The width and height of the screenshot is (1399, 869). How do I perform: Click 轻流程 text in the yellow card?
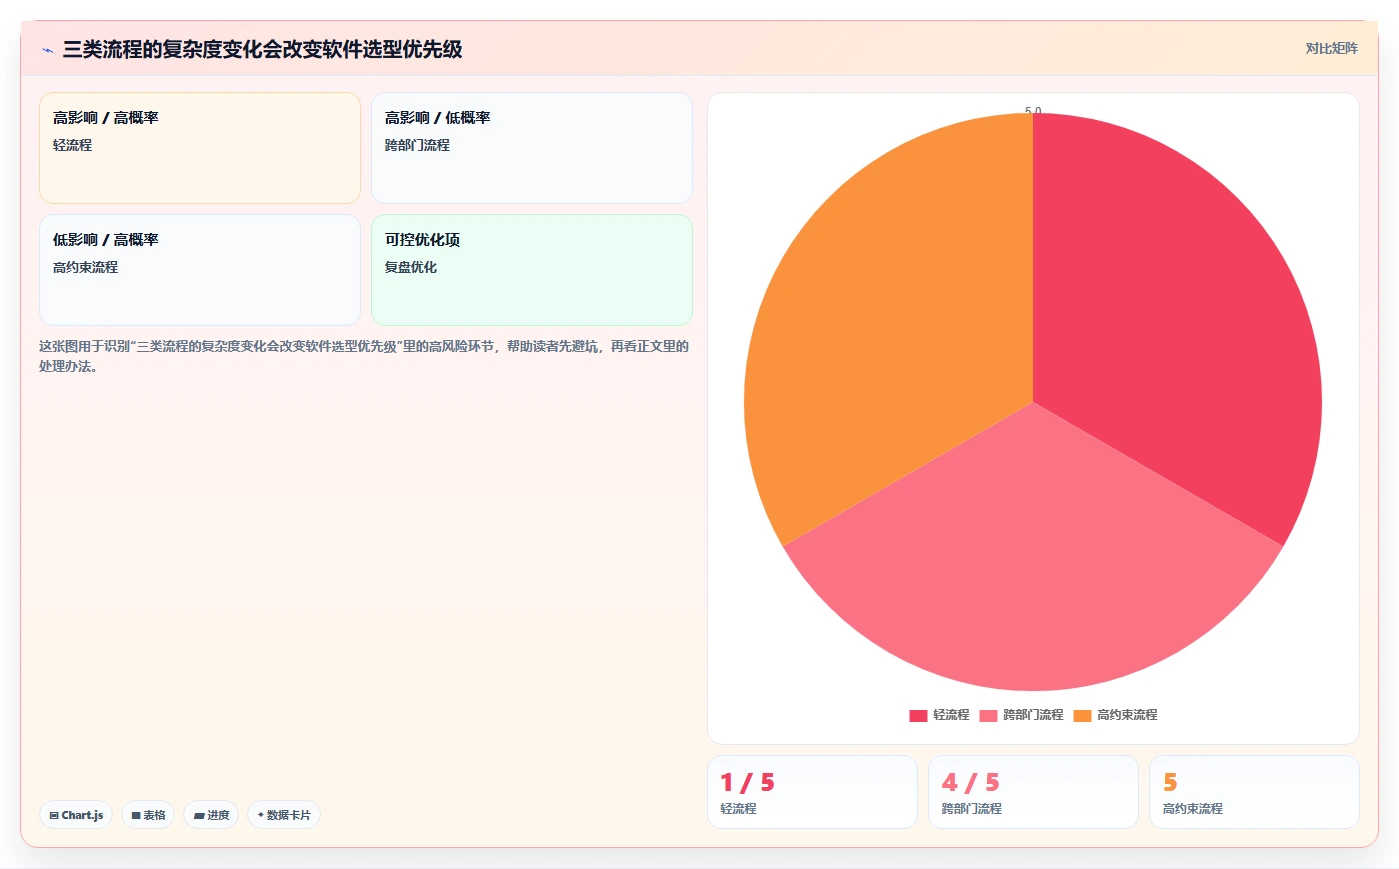pos(72,145)
